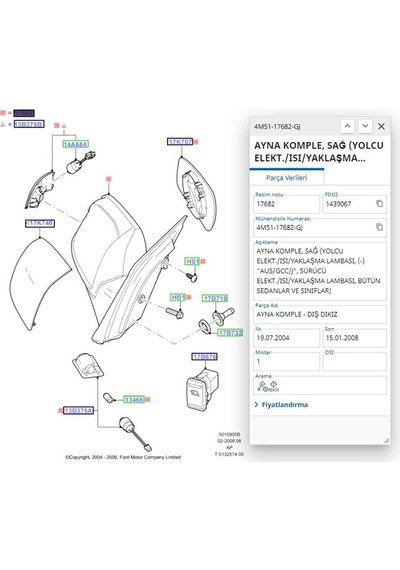Click the pink square beside 13B375A
The height and width of the screenshot is (570, 400).
tap(60, 411)
